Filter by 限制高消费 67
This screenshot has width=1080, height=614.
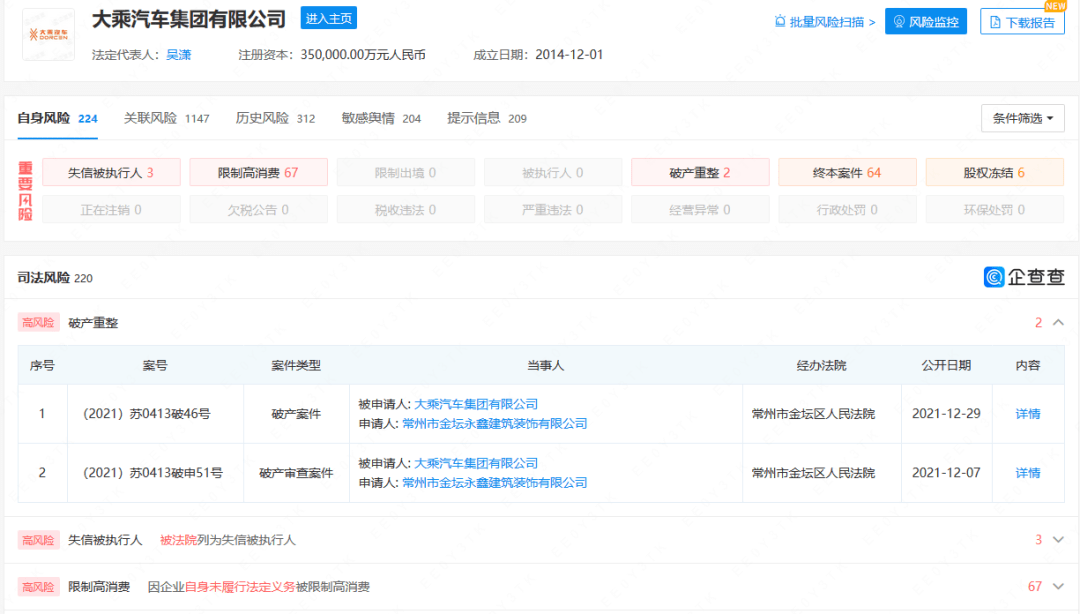coord(258,172)
